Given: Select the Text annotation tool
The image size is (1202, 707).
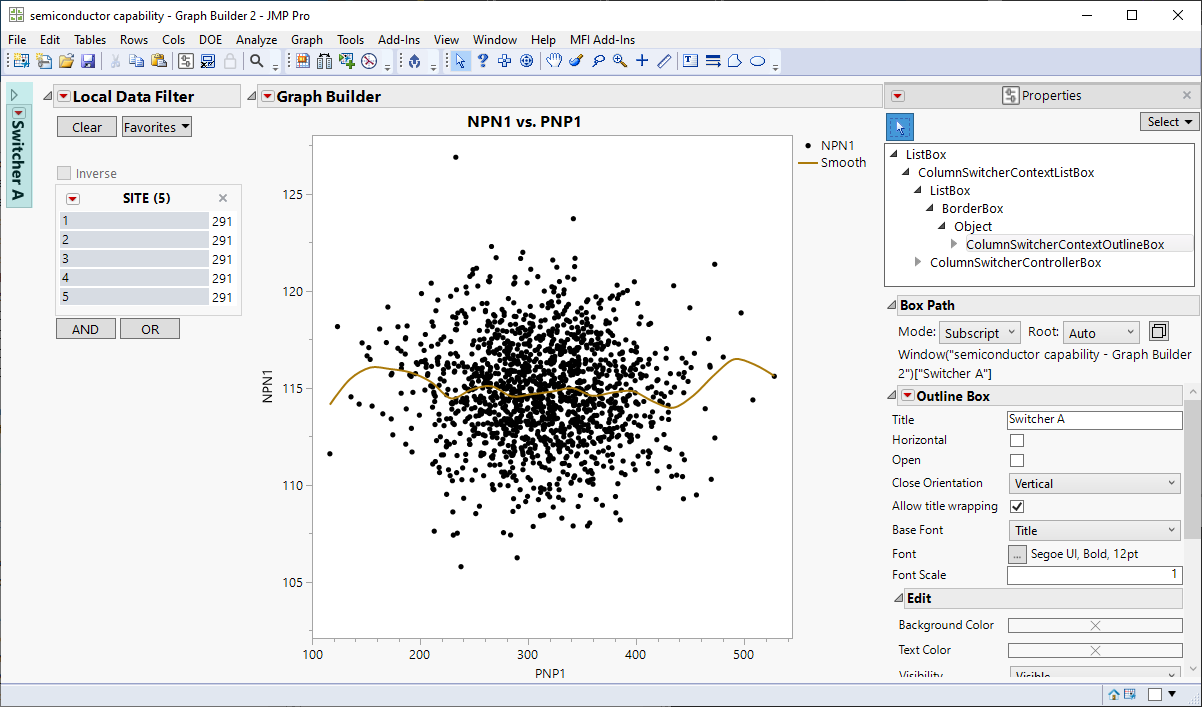Looking at the screenshot, I should (690, 61).
